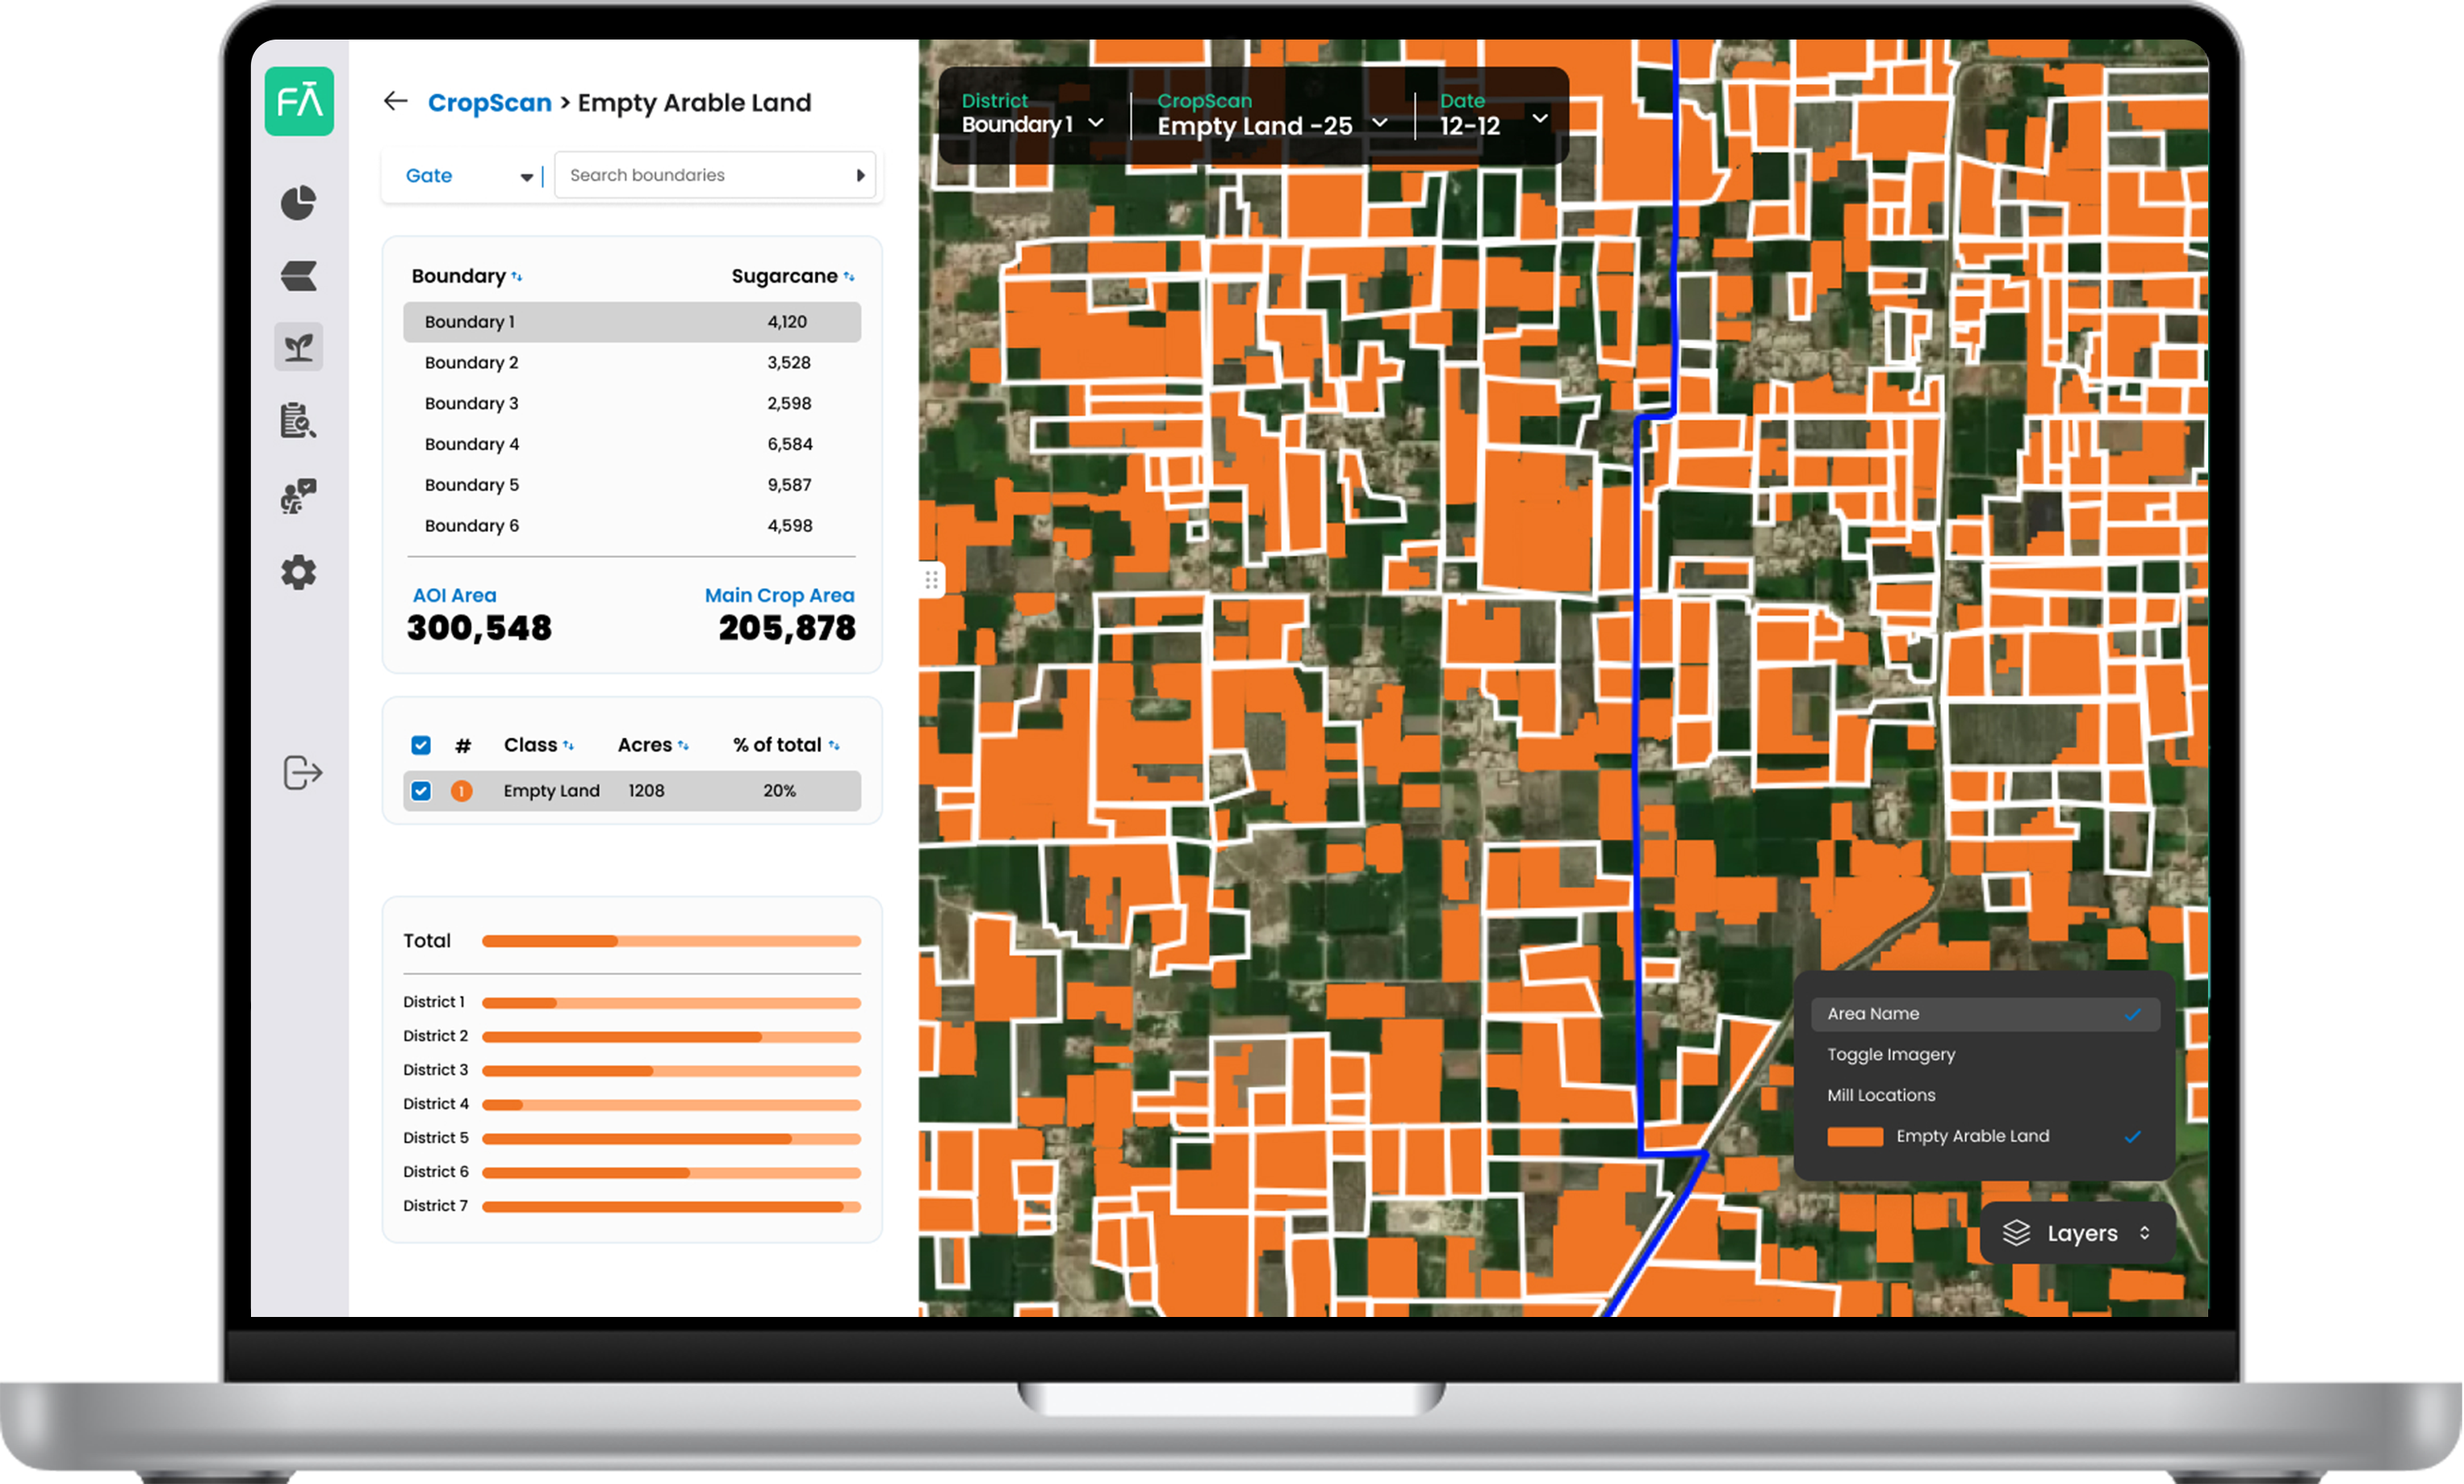Select the plant sprout CropScan icon
Screen dimensions: 2464x1484
coord(298,347)
